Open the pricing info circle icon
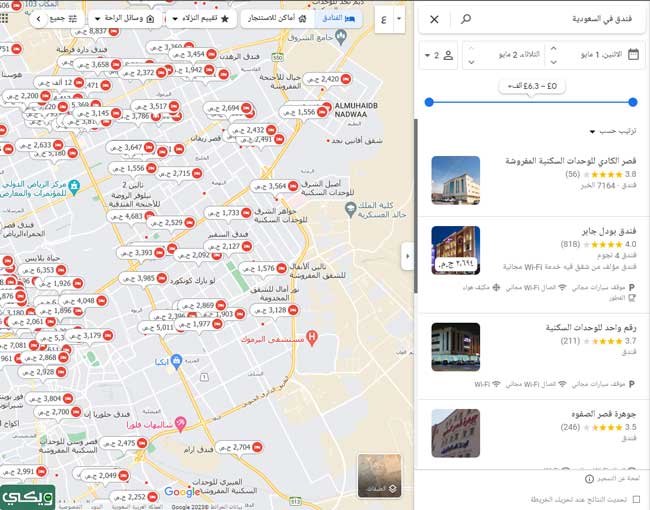The width and height of the screenshot is (650, 510). (589, 479)
